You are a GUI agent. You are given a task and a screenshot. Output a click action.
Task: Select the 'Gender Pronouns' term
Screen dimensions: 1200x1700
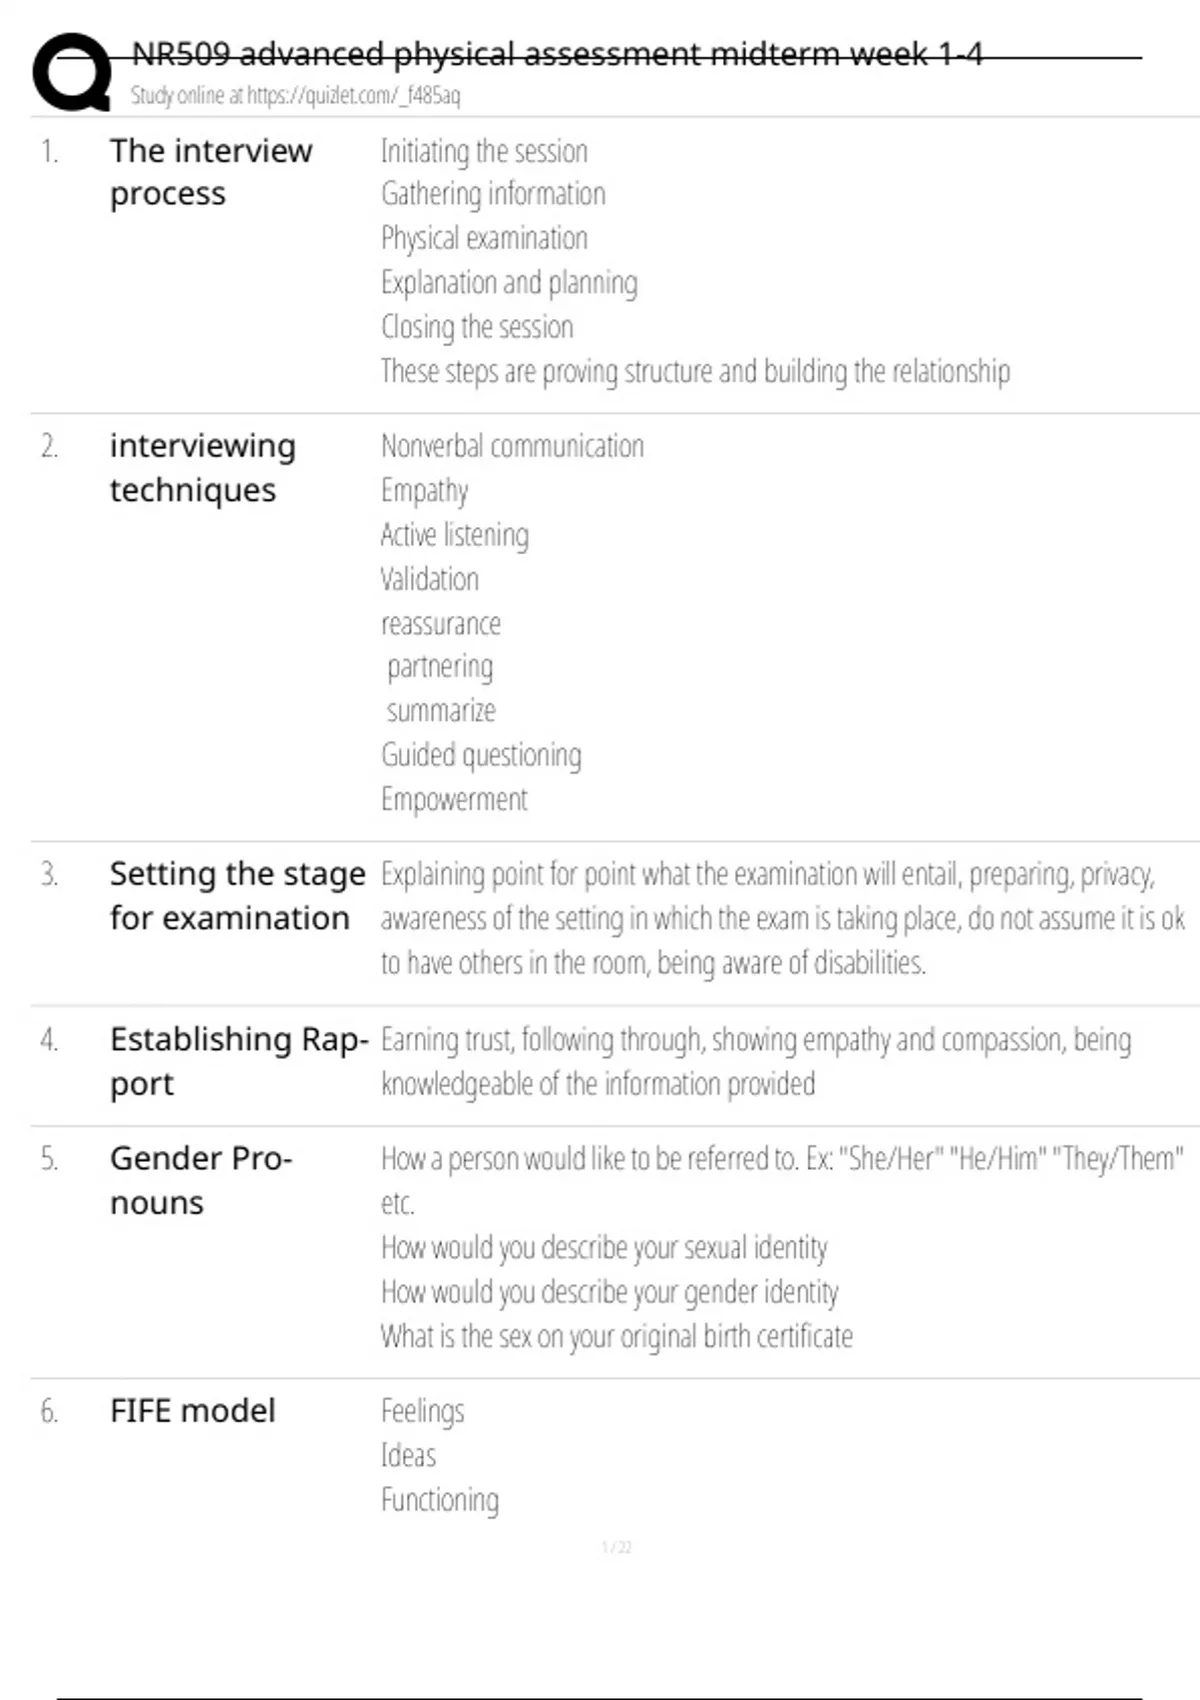200,1180
